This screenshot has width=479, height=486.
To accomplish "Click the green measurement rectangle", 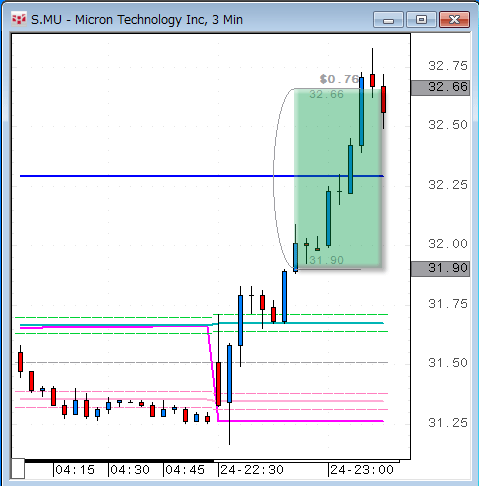I will (337, 178).
